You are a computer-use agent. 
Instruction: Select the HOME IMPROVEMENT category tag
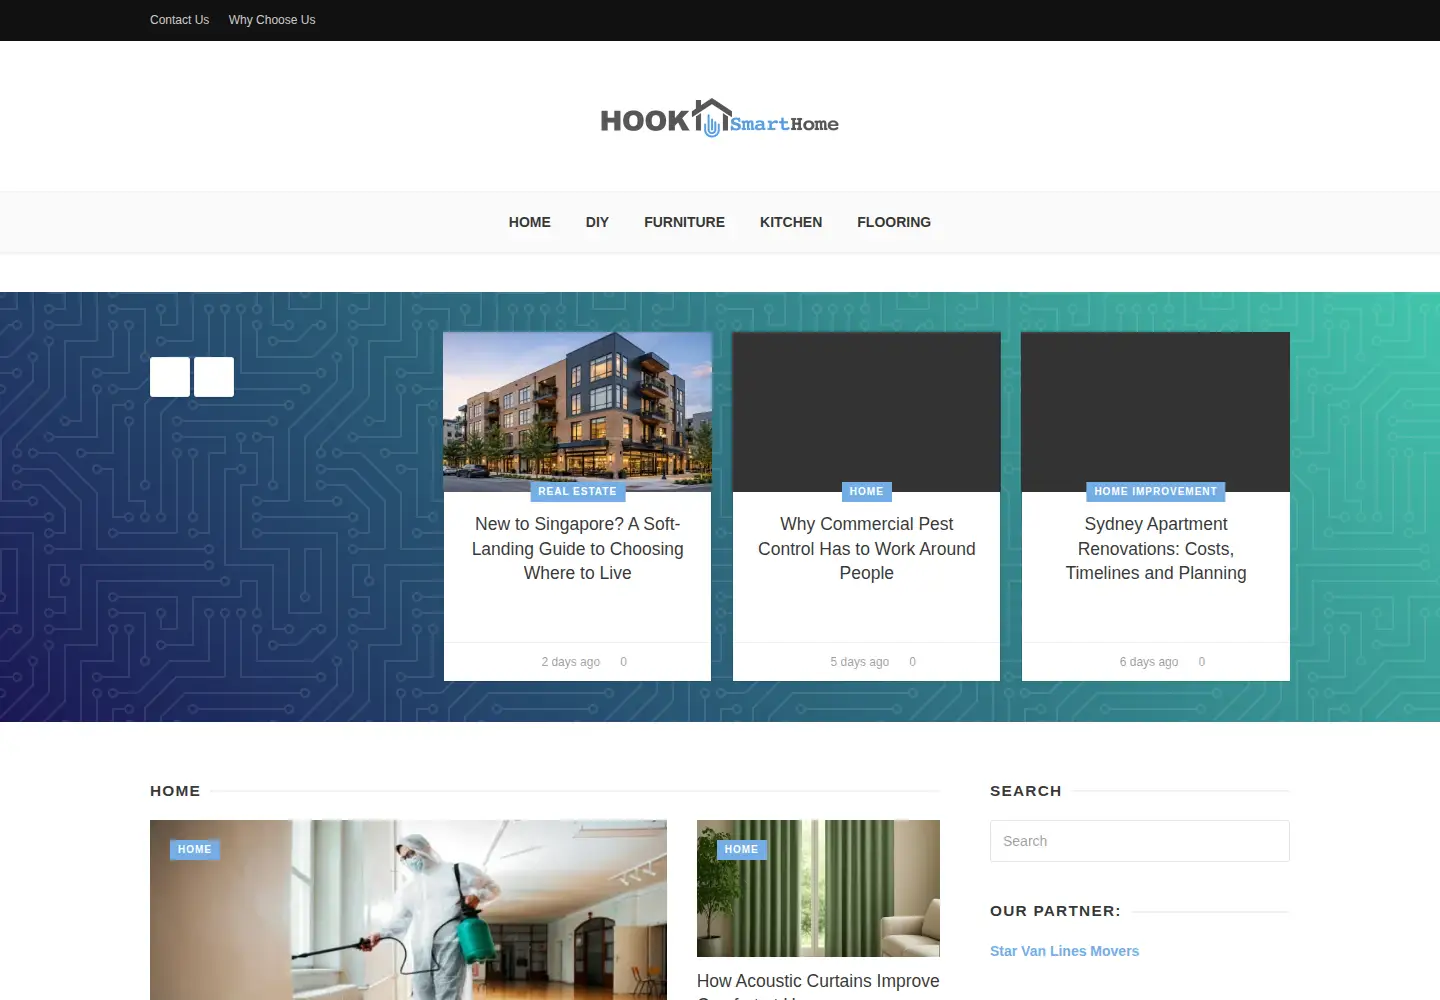click(x=1155, y=491)
